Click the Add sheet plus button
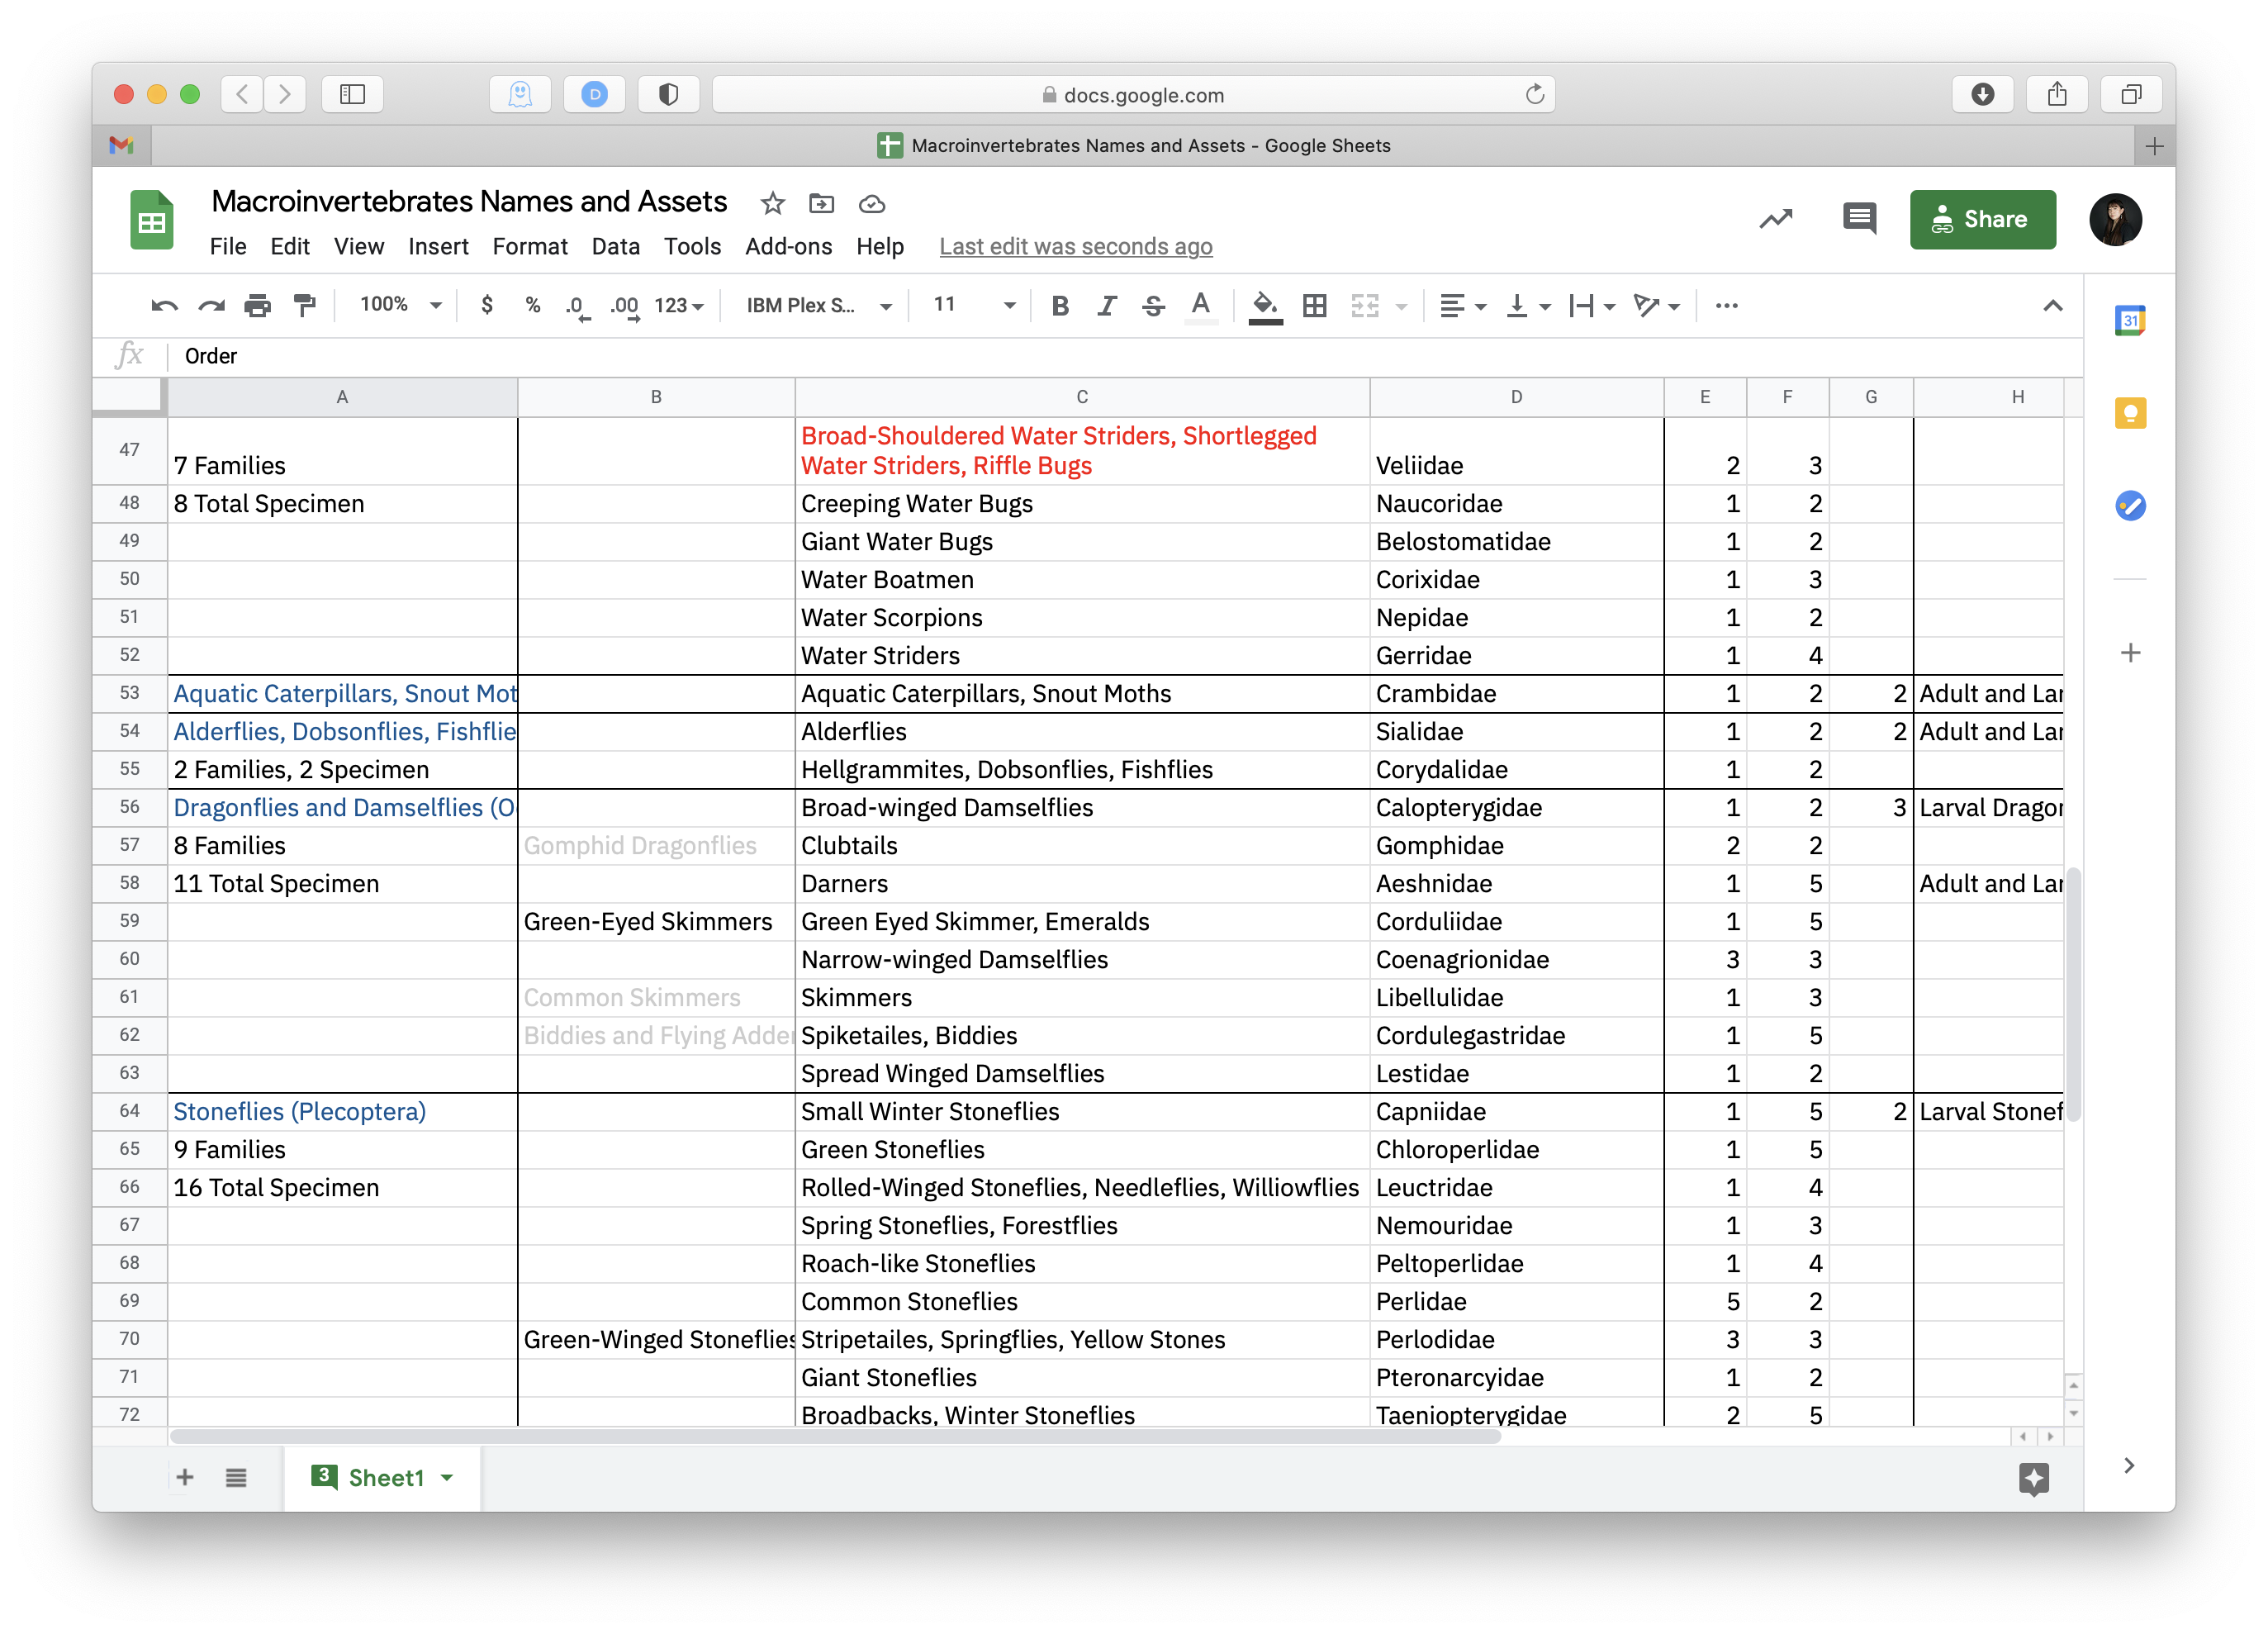 point(185,1477)
